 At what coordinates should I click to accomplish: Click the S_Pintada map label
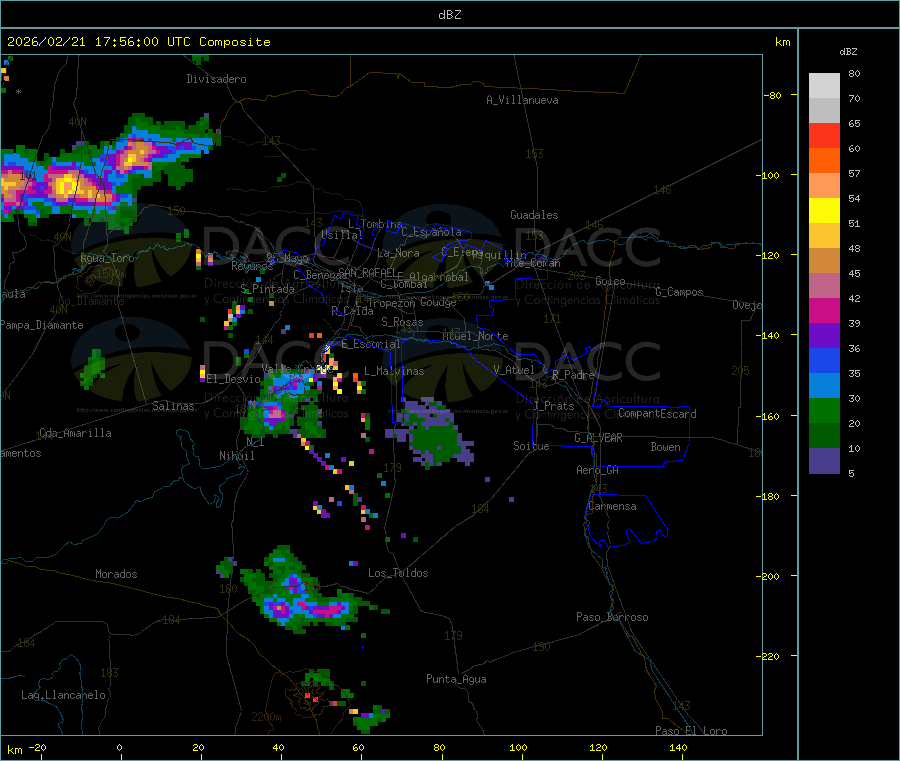click(267, 289)
